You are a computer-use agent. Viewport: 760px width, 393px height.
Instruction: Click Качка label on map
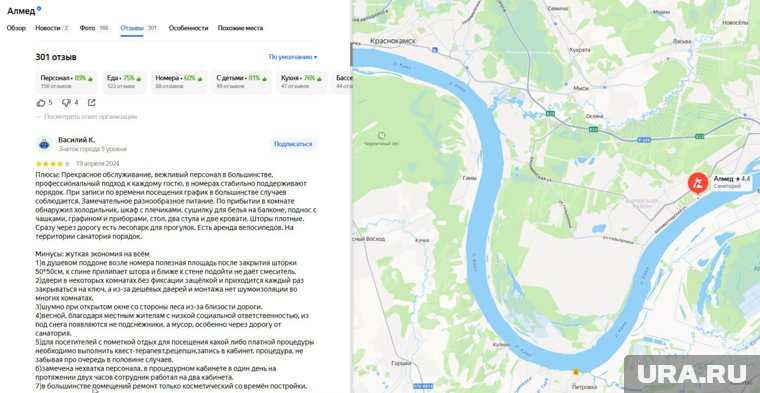tap(422, 240)
